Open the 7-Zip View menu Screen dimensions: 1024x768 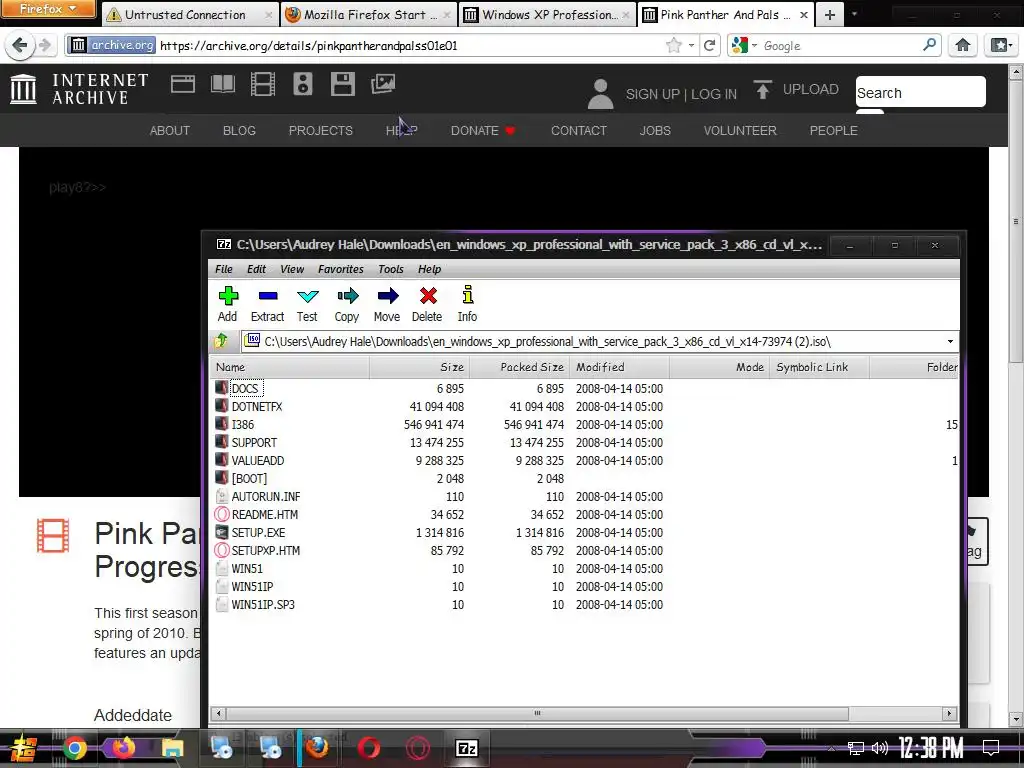292,269
